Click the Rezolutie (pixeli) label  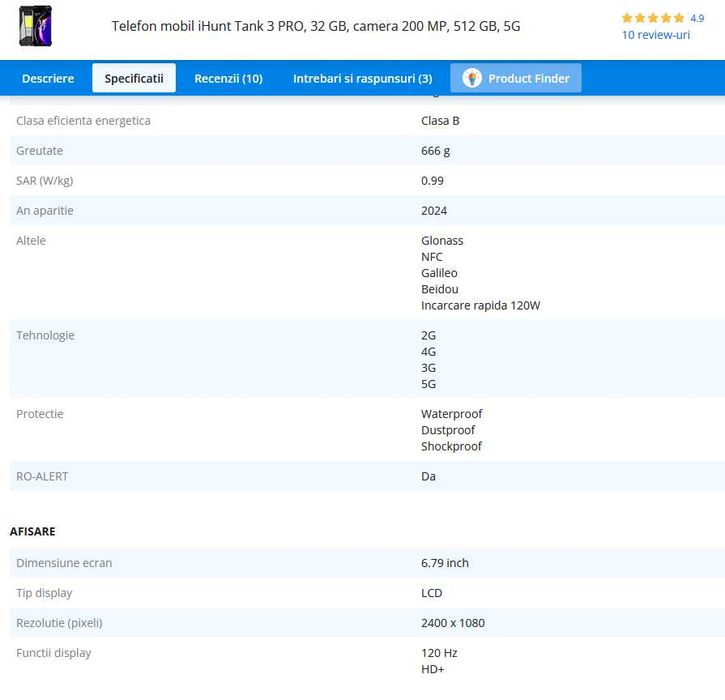pyautogui.click(x=59, y=623)
